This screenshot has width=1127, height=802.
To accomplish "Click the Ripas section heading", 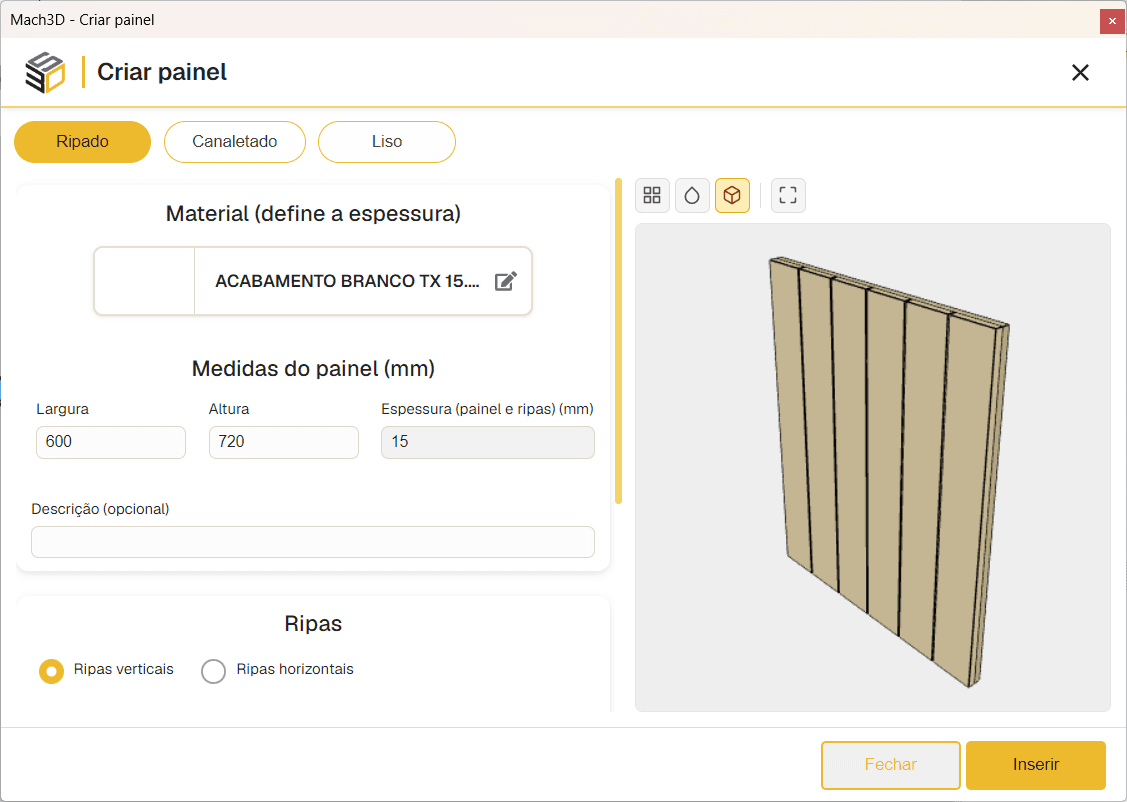I will [x=313, y=623].
